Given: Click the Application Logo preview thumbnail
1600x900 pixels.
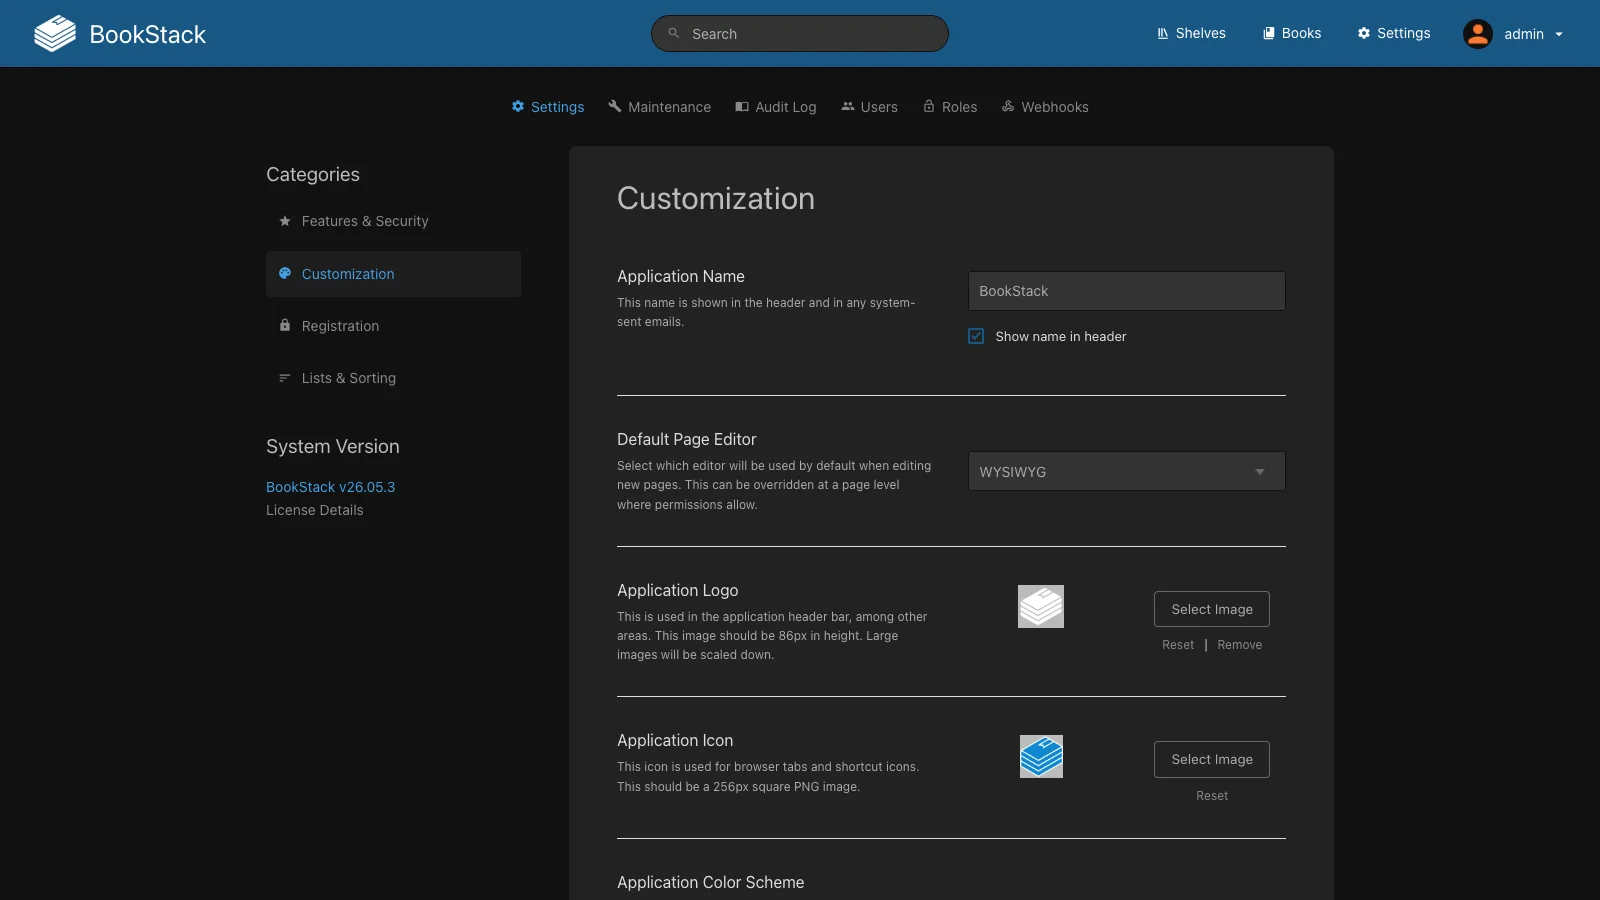Looking at the screenshot, I should (x=1041, y=607).
